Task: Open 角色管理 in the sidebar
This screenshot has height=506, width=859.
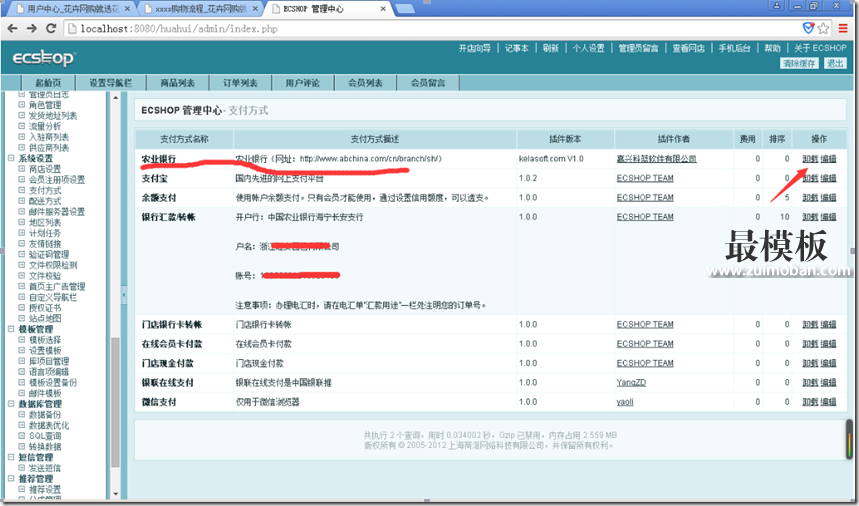Action: point(45,105)
